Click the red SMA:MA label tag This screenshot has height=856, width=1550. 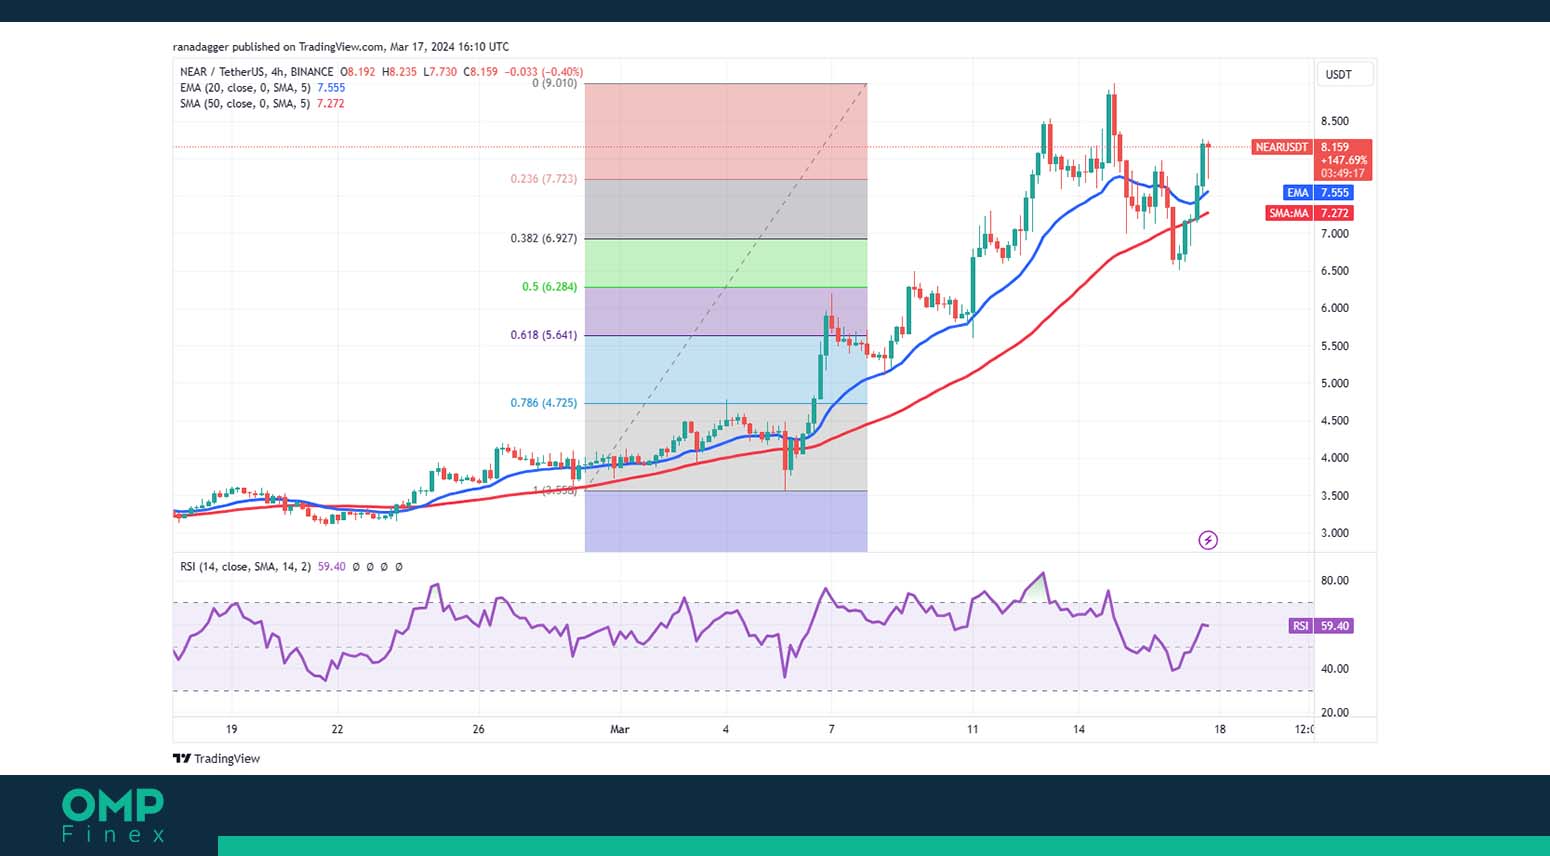(1289, 213)
